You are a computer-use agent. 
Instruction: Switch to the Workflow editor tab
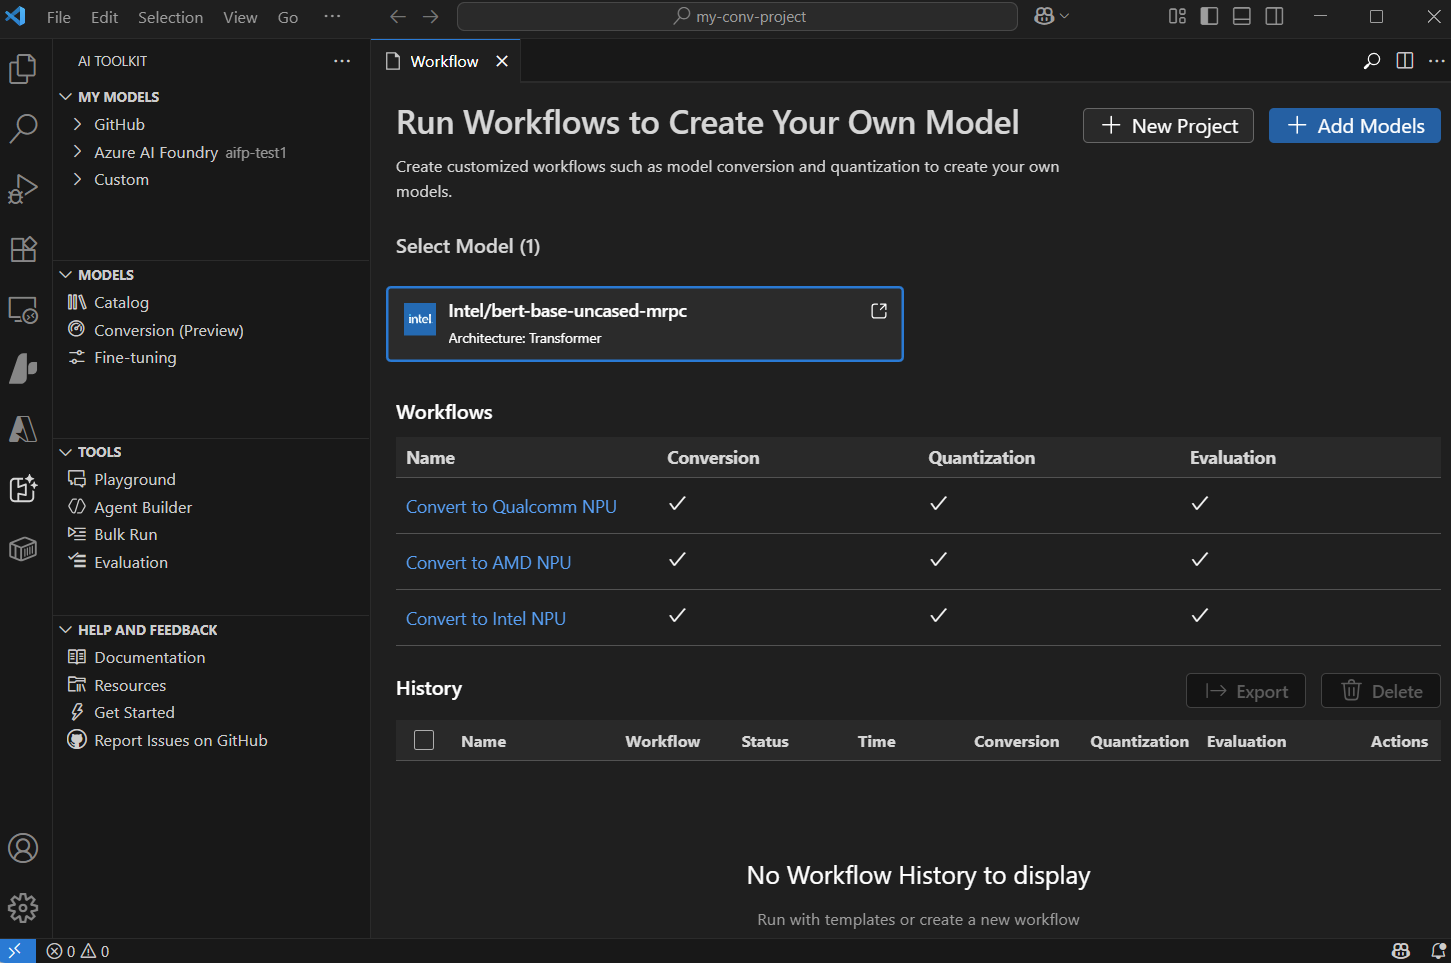[x=444, y=61]
